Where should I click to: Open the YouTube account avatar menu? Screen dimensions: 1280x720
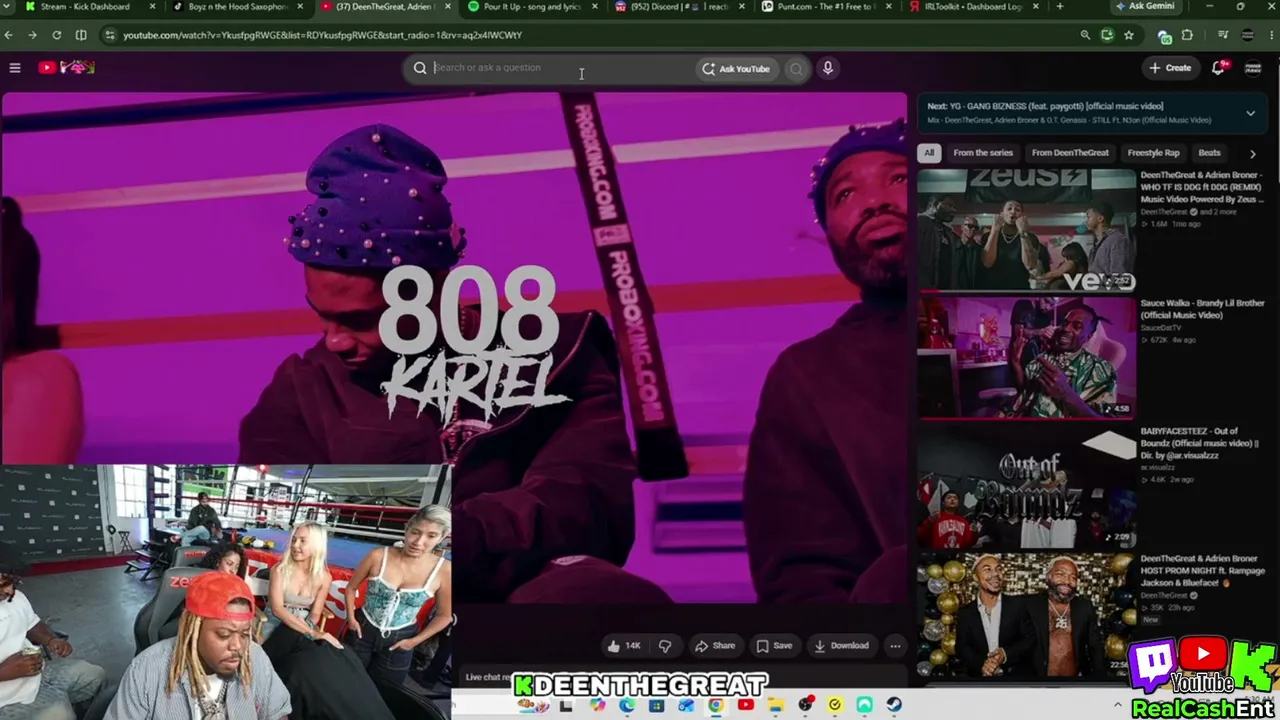(x=1253, y=68)
